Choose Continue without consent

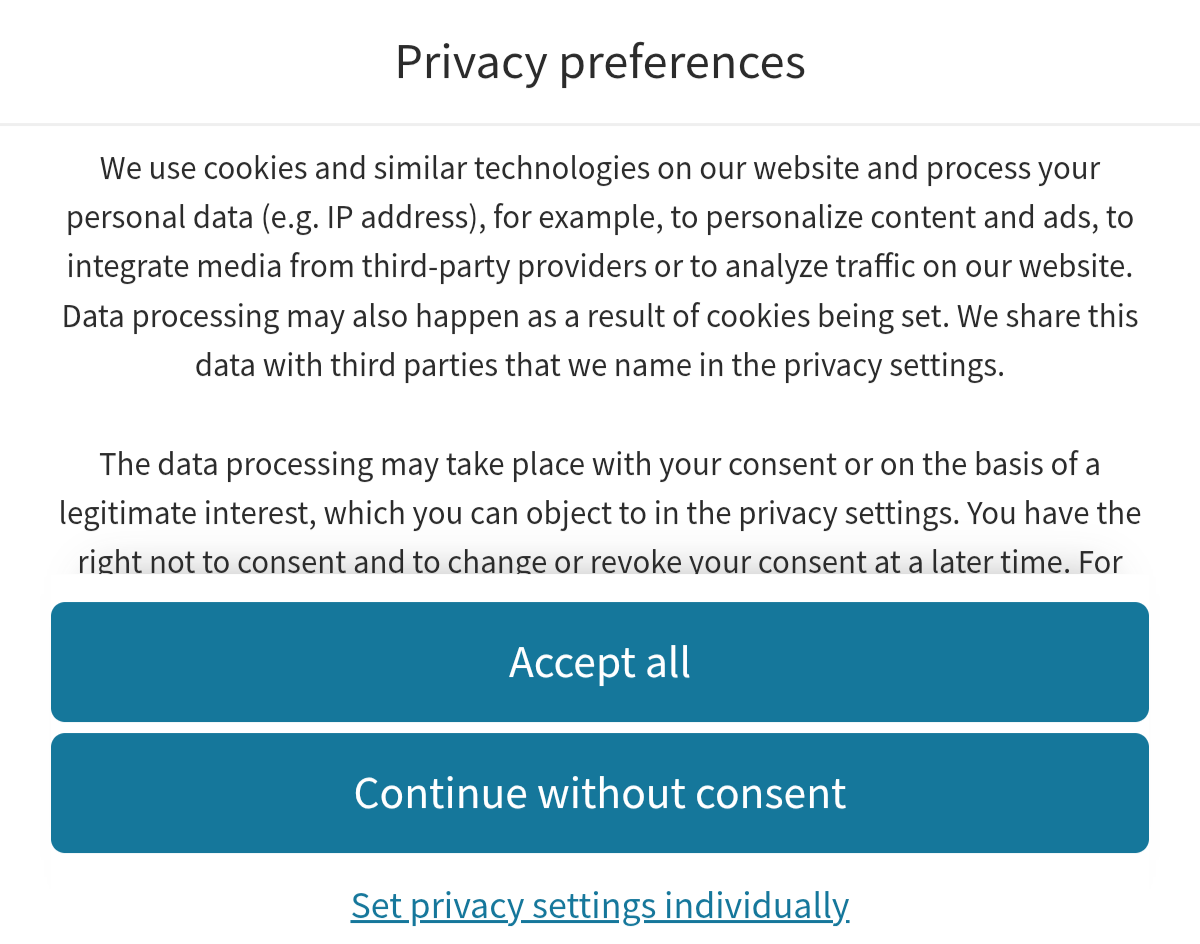[x=600, y=793]
